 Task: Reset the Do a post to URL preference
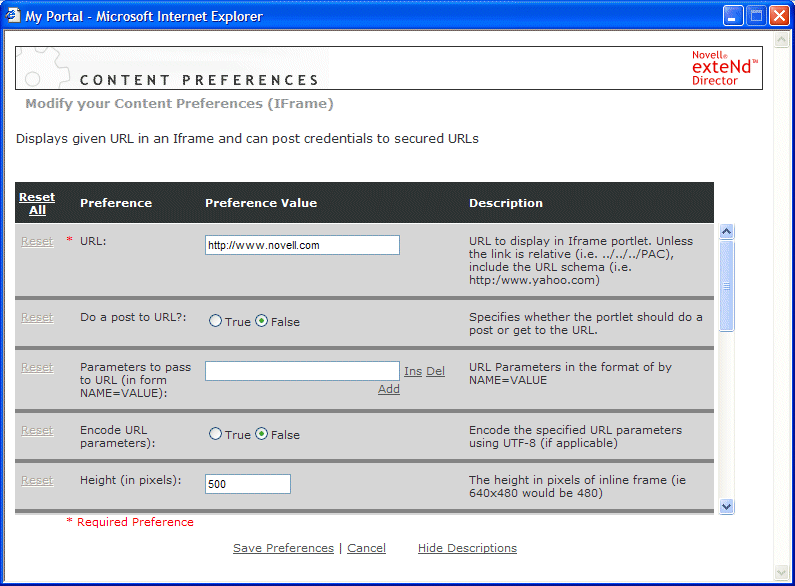[37, 317]
